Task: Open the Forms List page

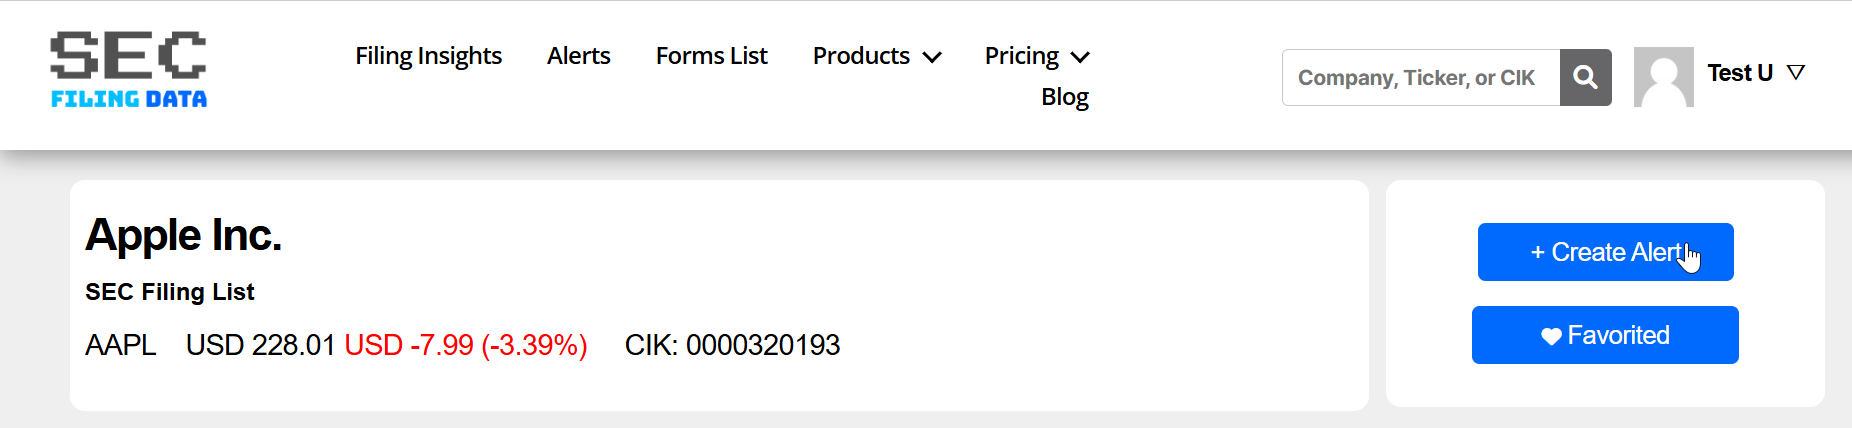Action: click(711, 56)
